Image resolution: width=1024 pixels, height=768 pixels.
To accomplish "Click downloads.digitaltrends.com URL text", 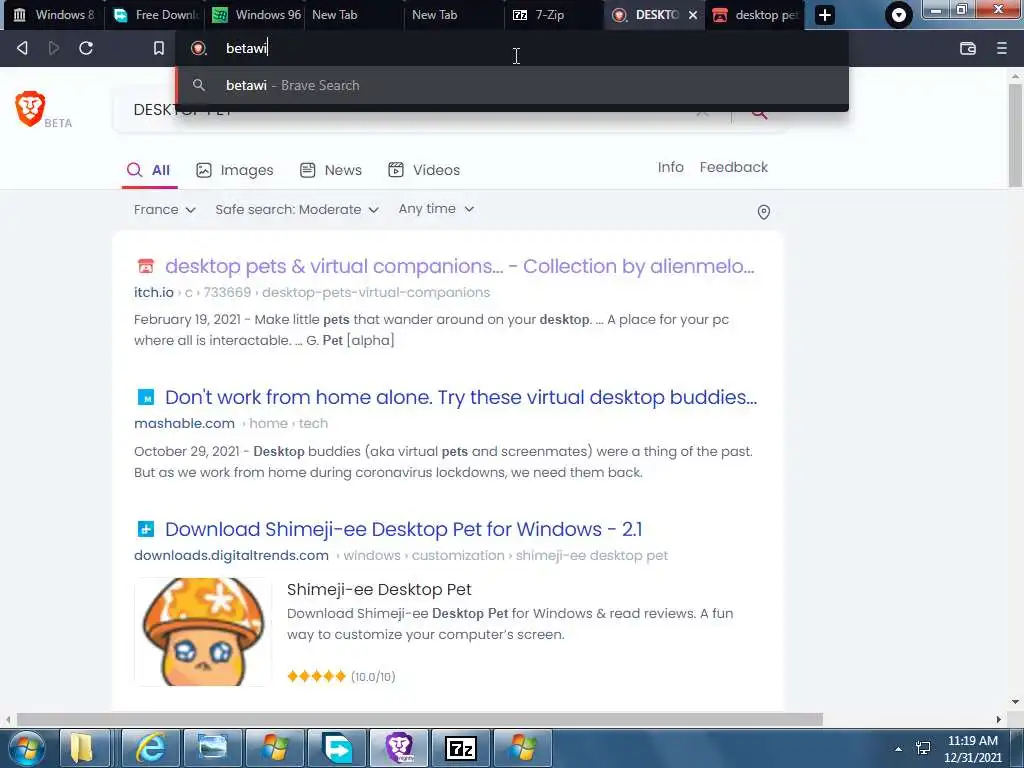I will pos(231,555).
